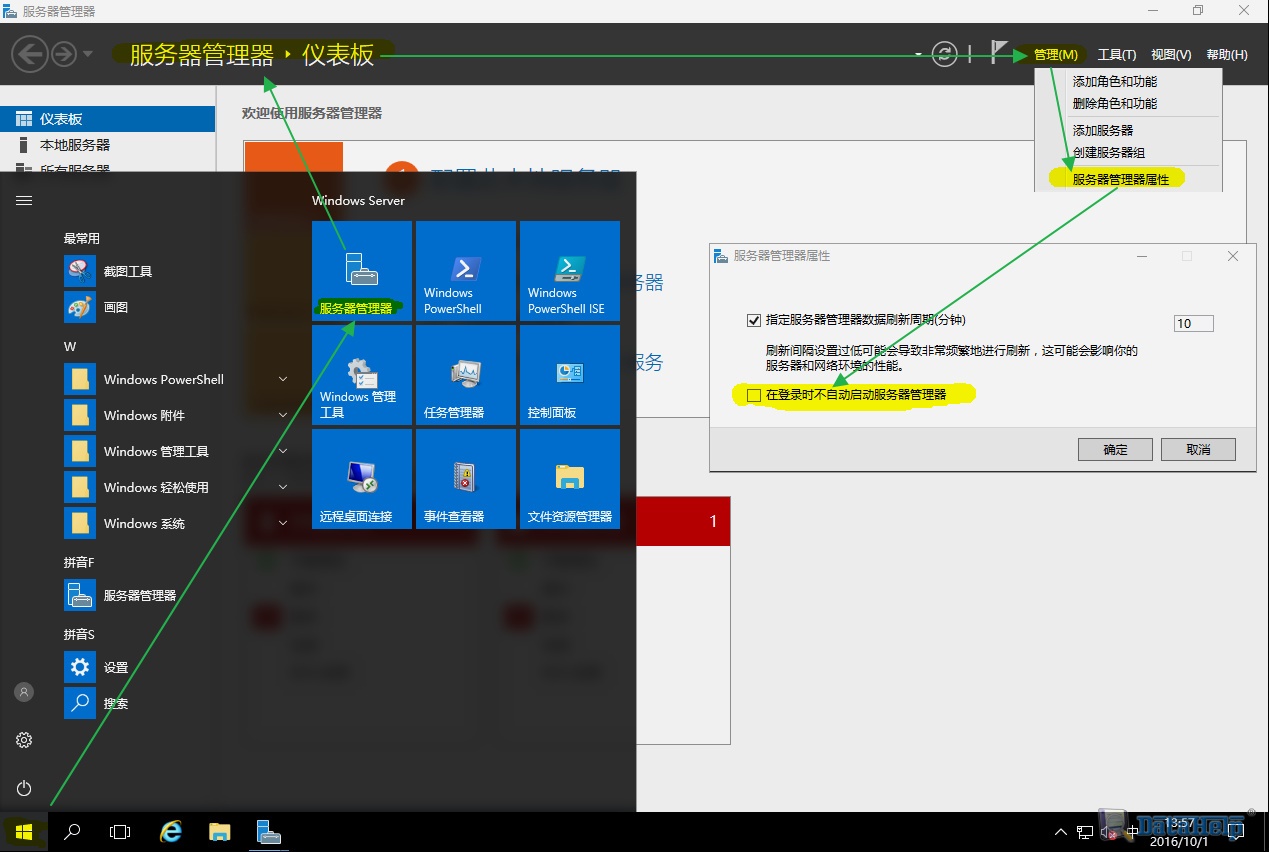1269x852 pixels.
Task: Expand the Windows 系统 folder
Action: click(283, 523)
